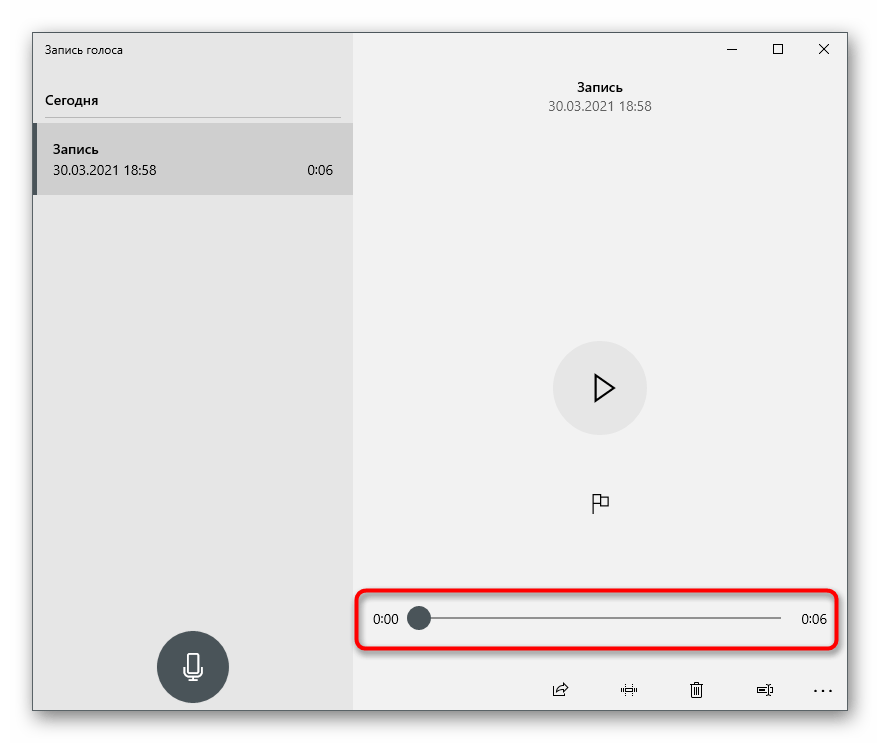Minimize the voice recorder window

731,50
